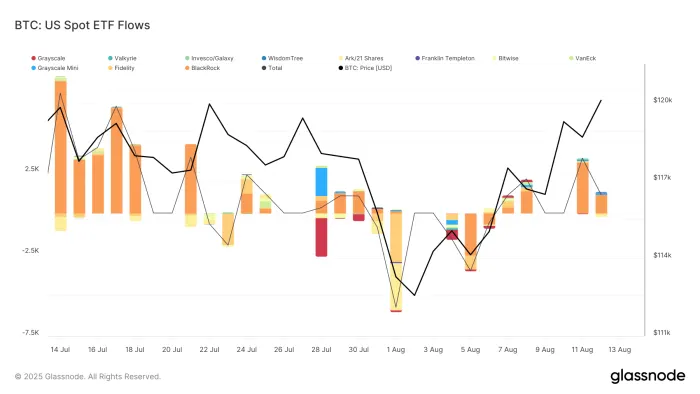Toggle the Valkyrie legend series

122,58
